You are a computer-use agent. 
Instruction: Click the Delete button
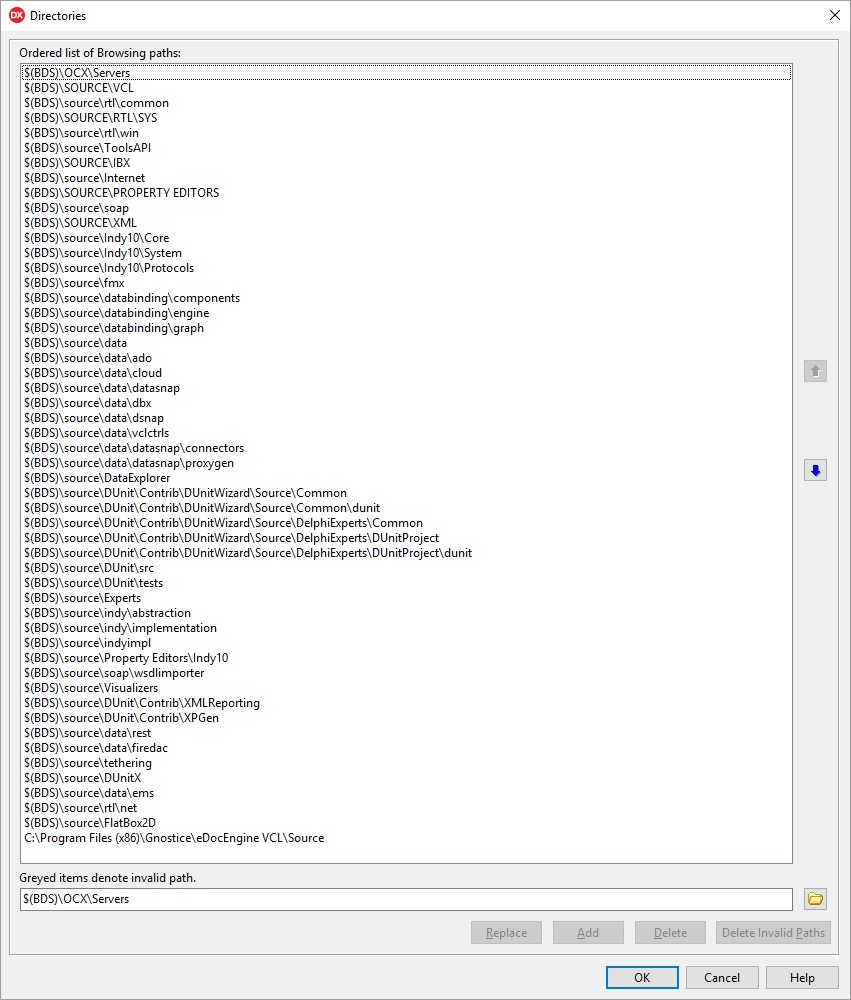tap(670, 932)
